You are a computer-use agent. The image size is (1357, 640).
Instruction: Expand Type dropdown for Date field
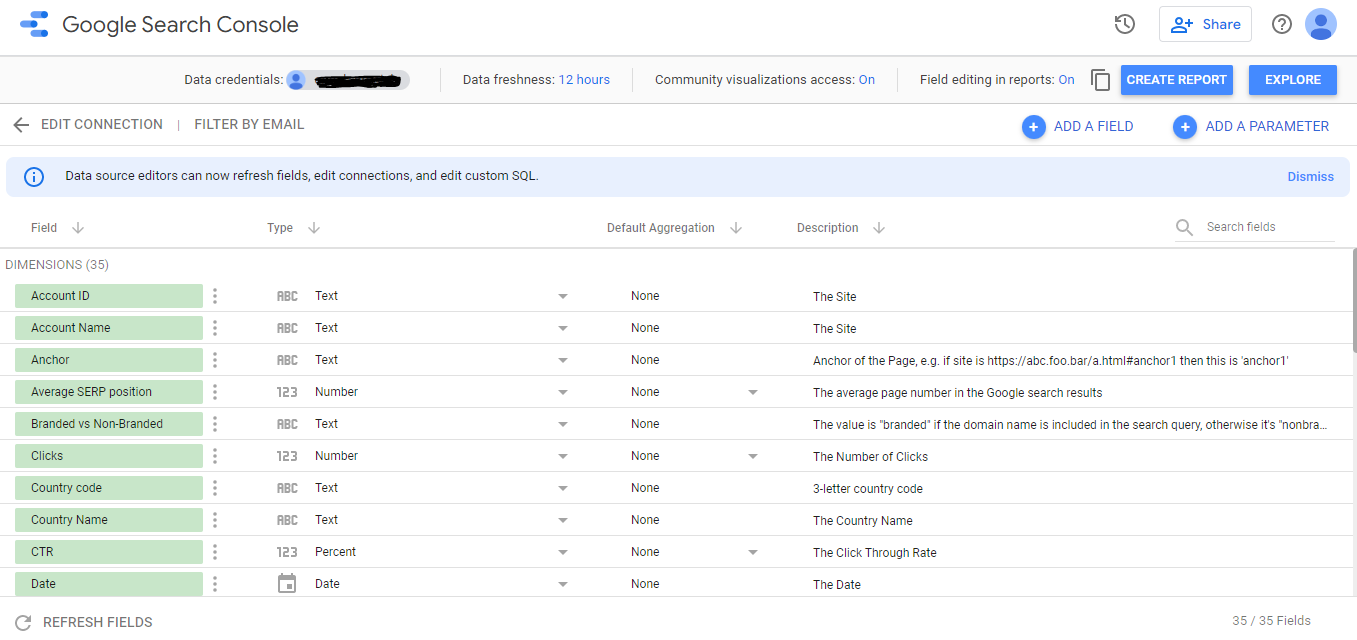563,584
